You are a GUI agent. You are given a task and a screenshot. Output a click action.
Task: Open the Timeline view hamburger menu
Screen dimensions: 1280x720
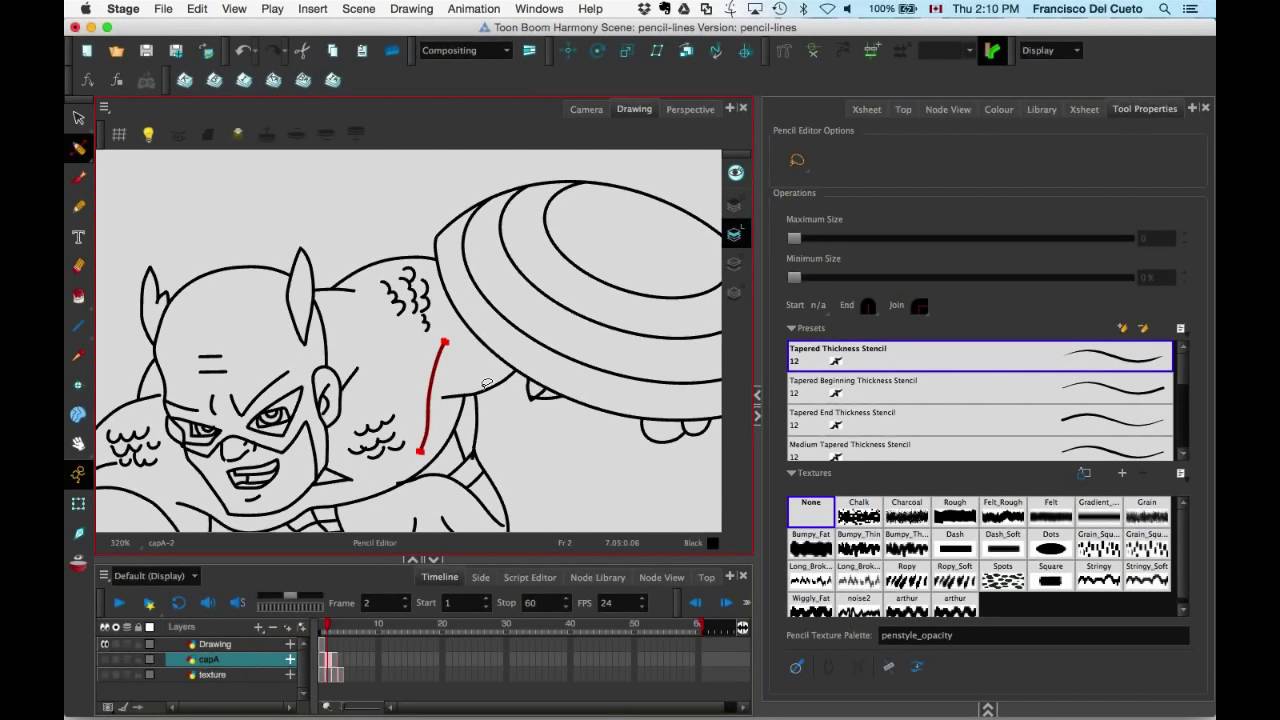point(104,576)
